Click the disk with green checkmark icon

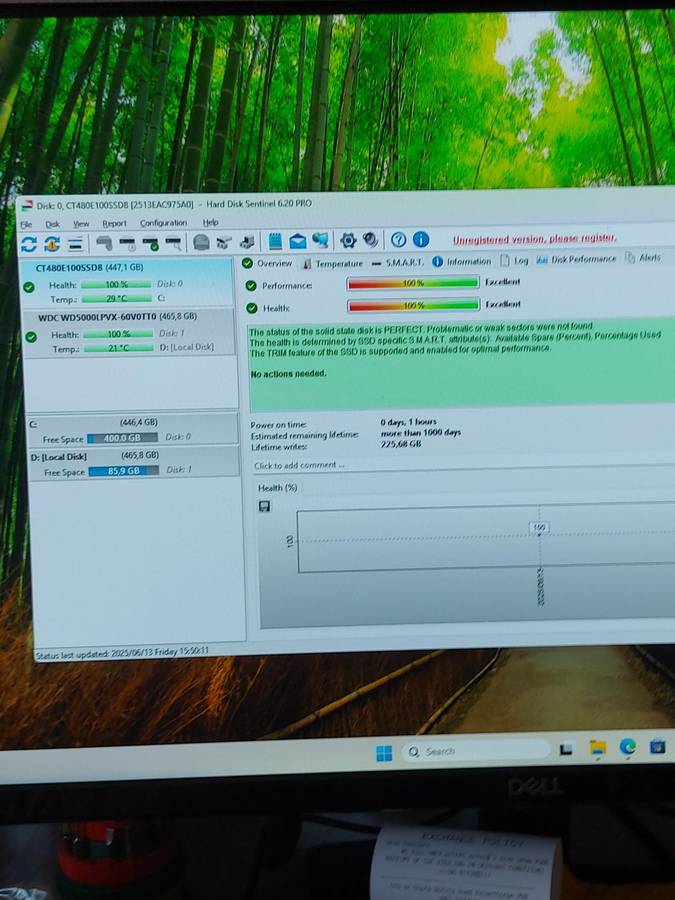150,243
